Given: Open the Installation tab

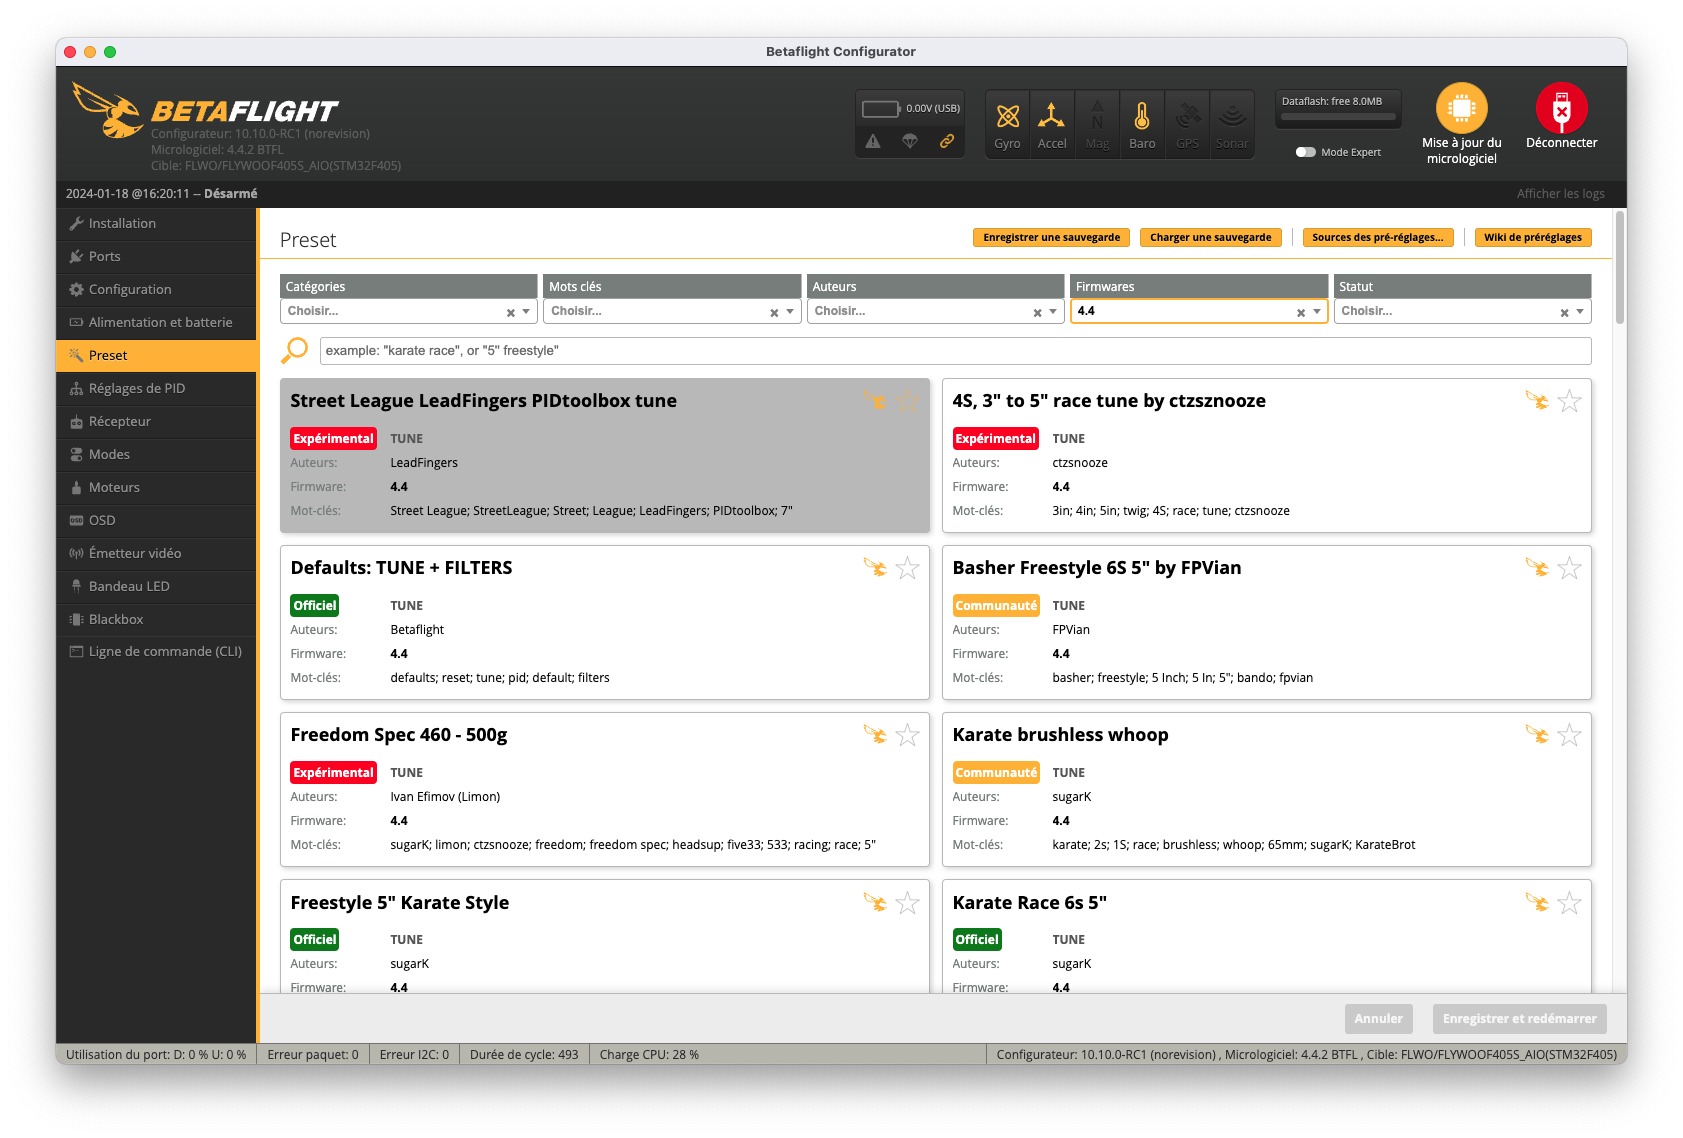Looking at the screenshot, I should pos(156,224).
